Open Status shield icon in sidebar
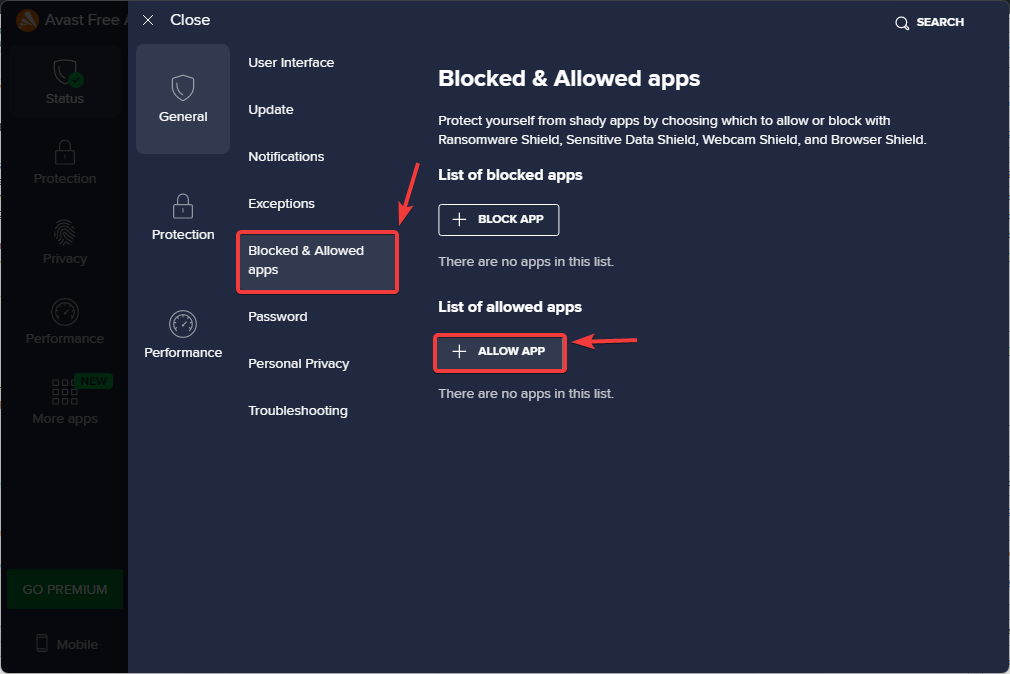 point(65,73)
